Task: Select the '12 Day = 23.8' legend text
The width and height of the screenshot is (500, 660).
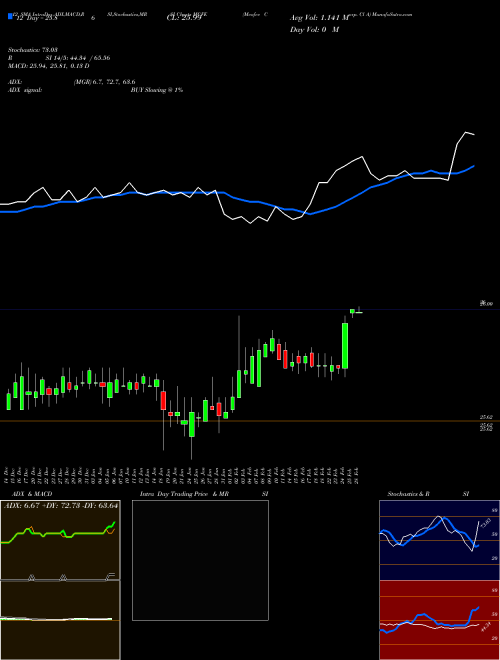Action: pyautogui.click(x=36, y=19)
